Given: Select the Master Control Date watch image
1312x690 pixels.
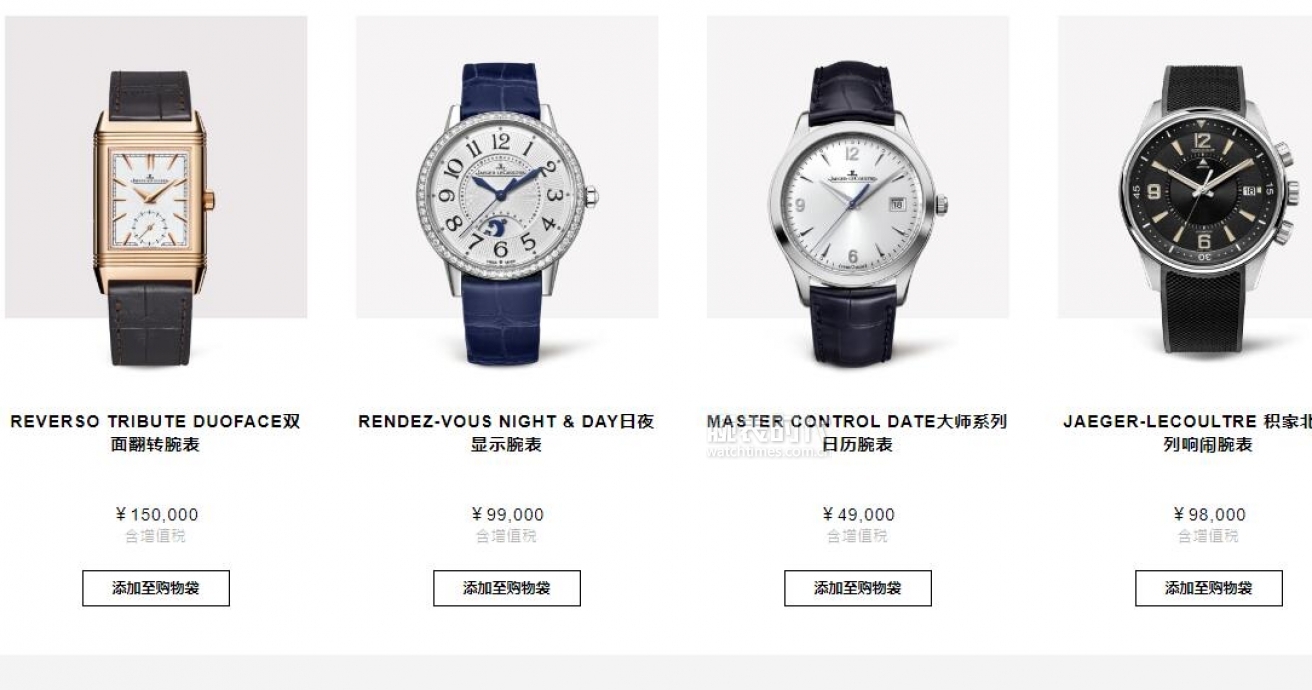Looking at the screenshot, I should click(858, 192).
